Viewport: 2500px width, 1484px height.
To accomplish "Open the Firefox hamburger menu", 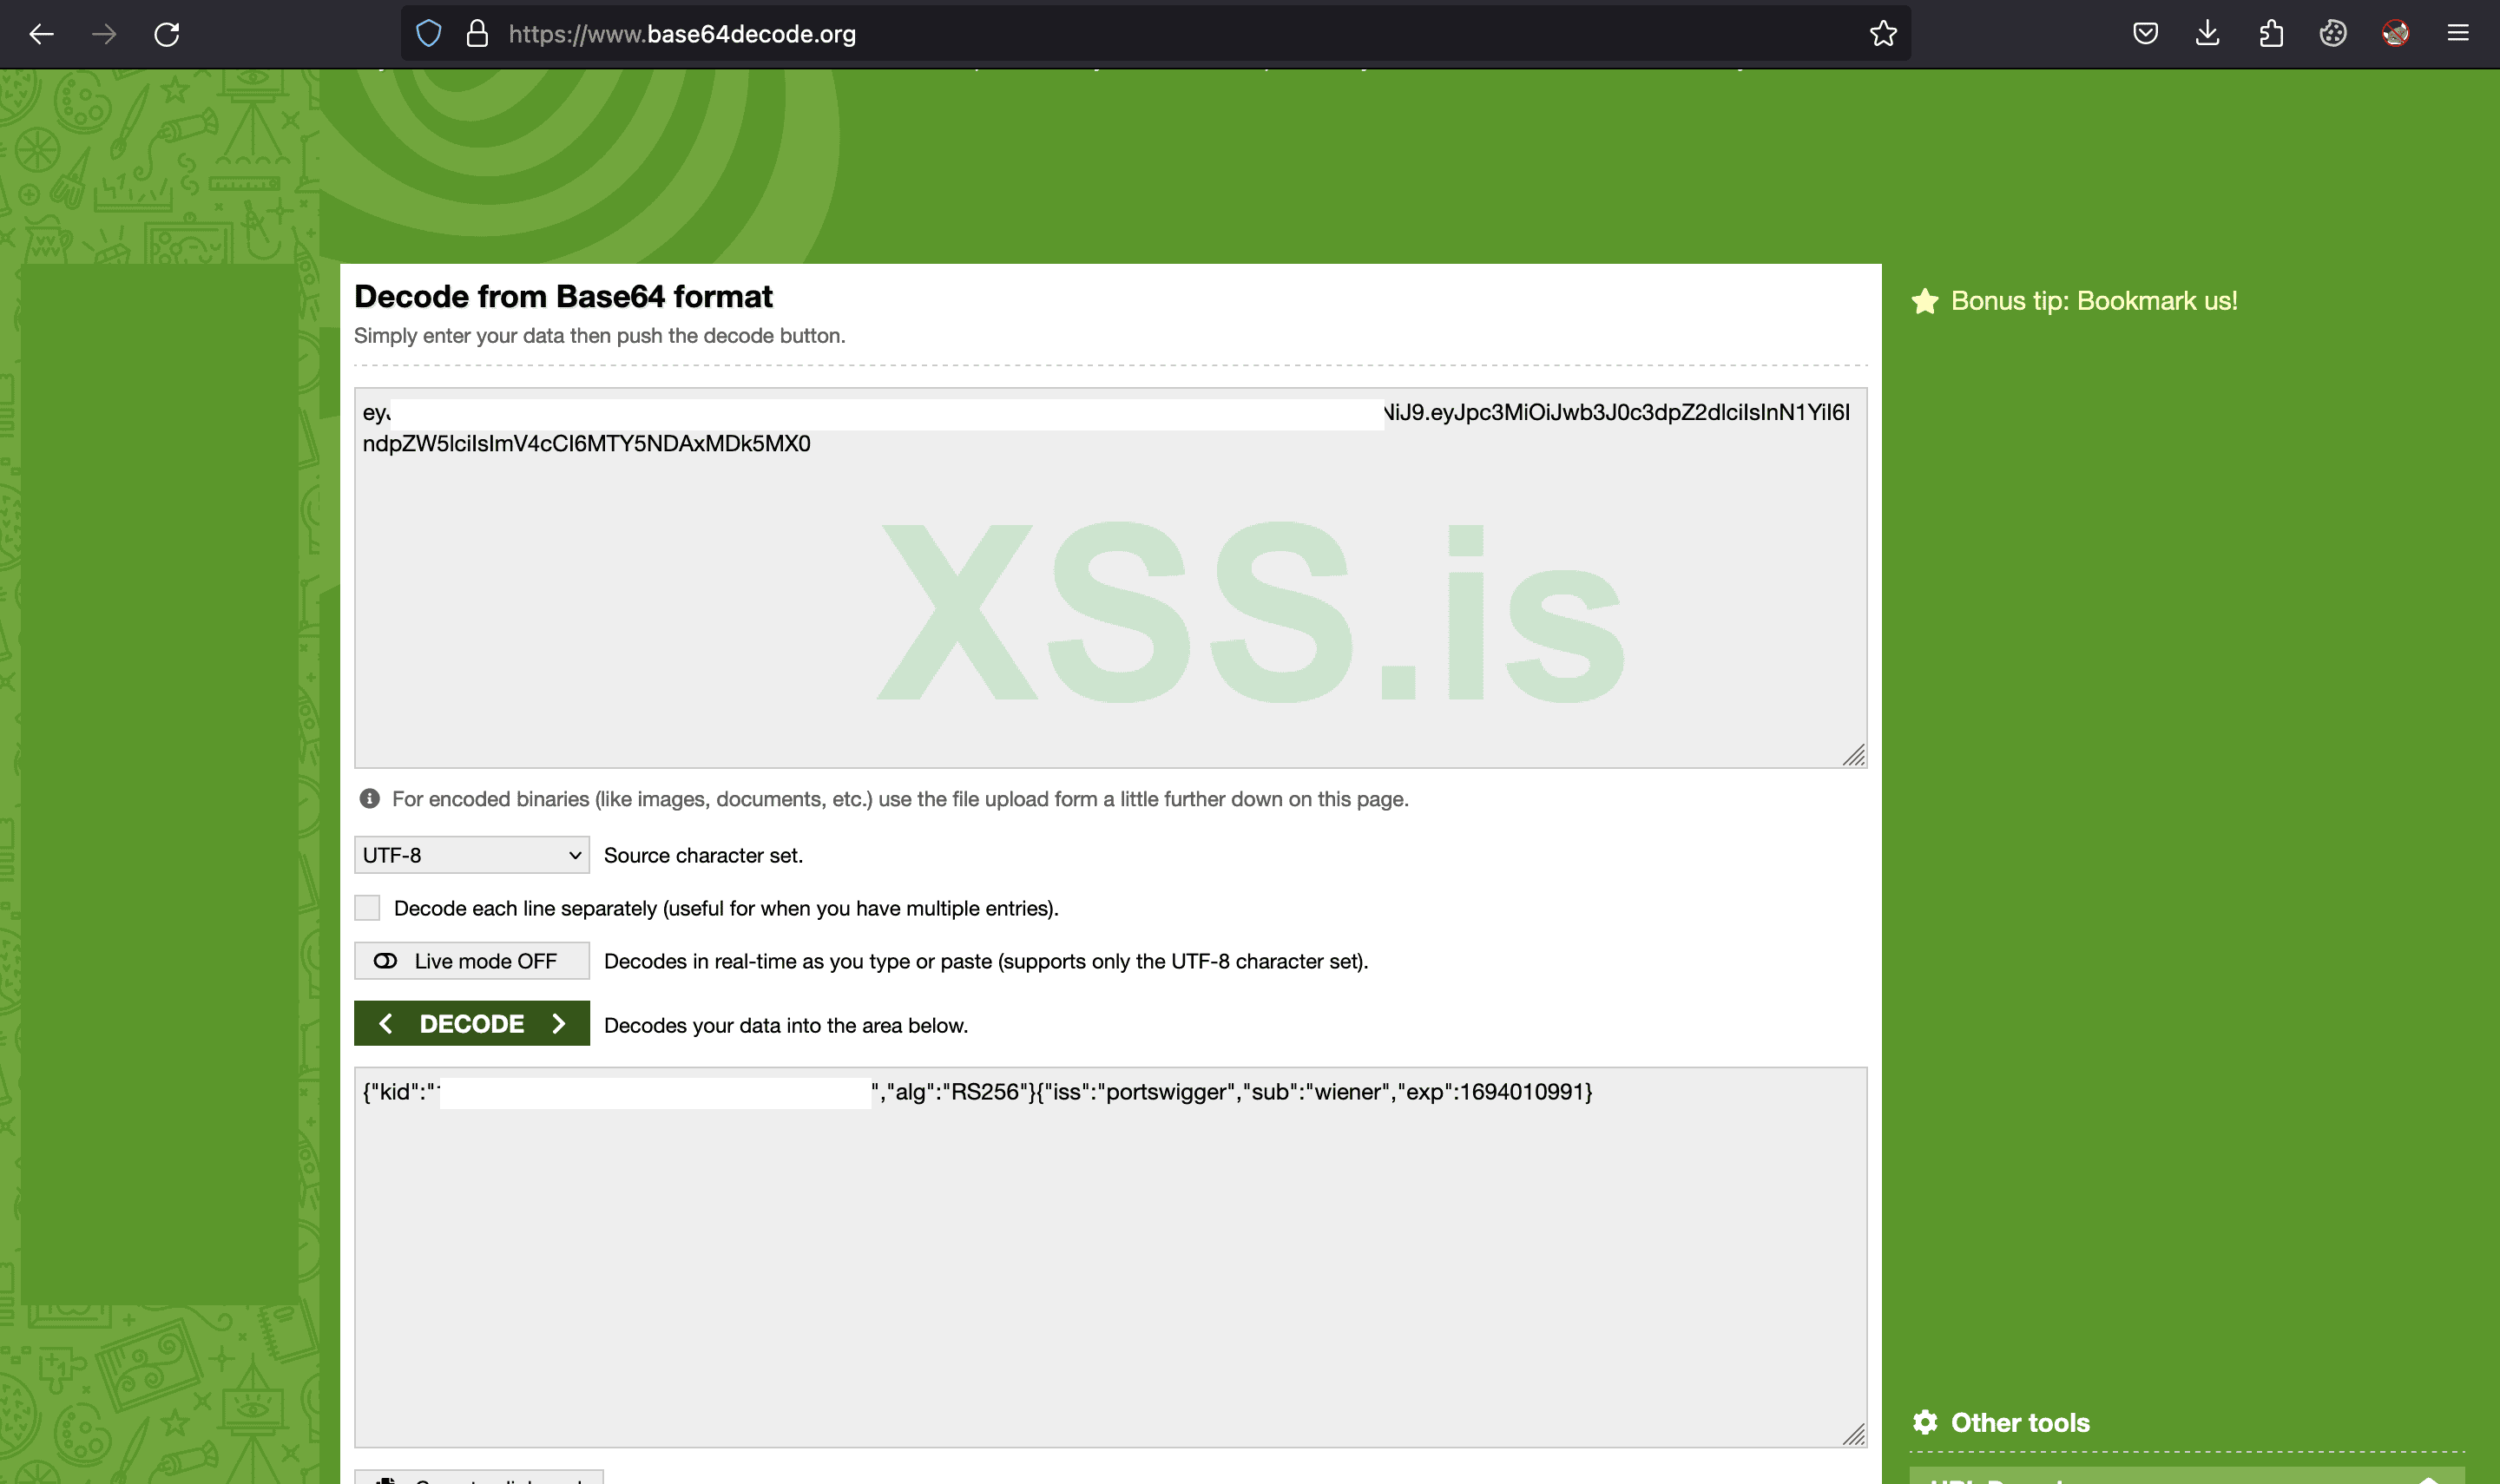I will (x=2458, y=34).
